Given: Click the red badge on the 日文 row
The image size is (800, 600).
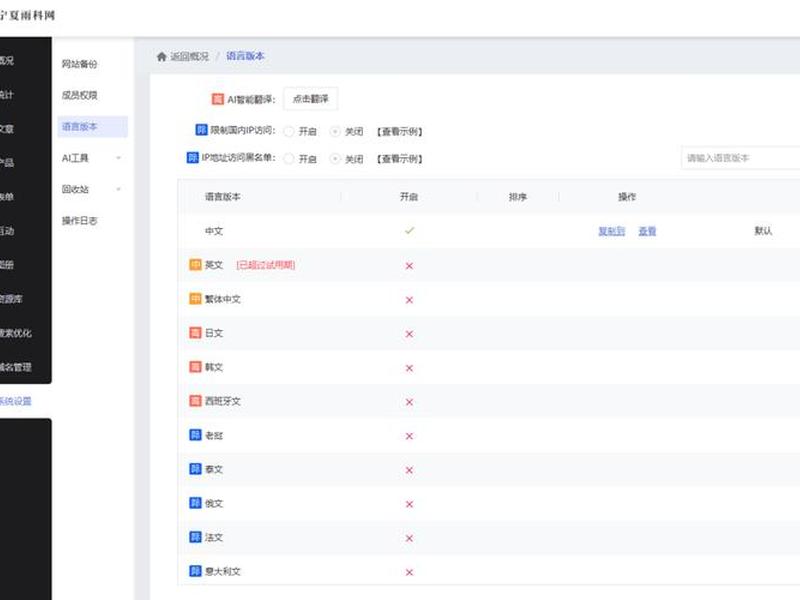Looking at the screenshot, I should pyautogui.click(x=195, y=333).
